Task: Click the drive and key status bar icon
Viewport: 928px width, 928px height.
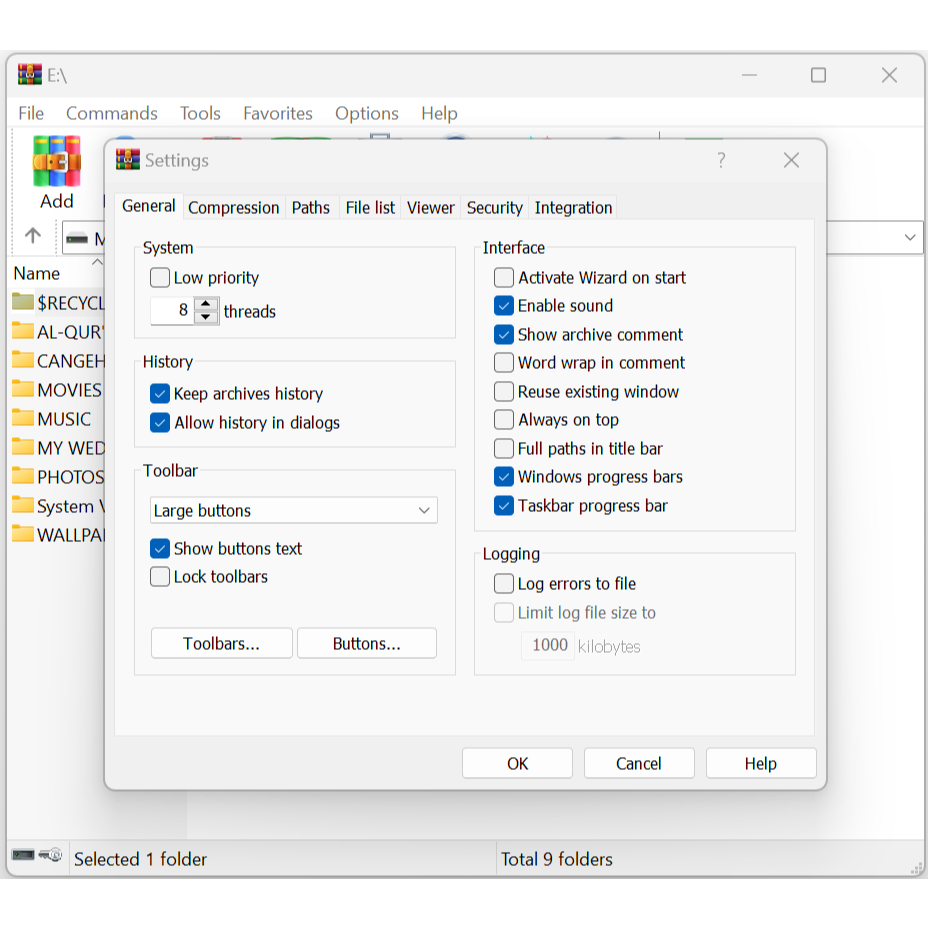Action: (x=37, y=857)
